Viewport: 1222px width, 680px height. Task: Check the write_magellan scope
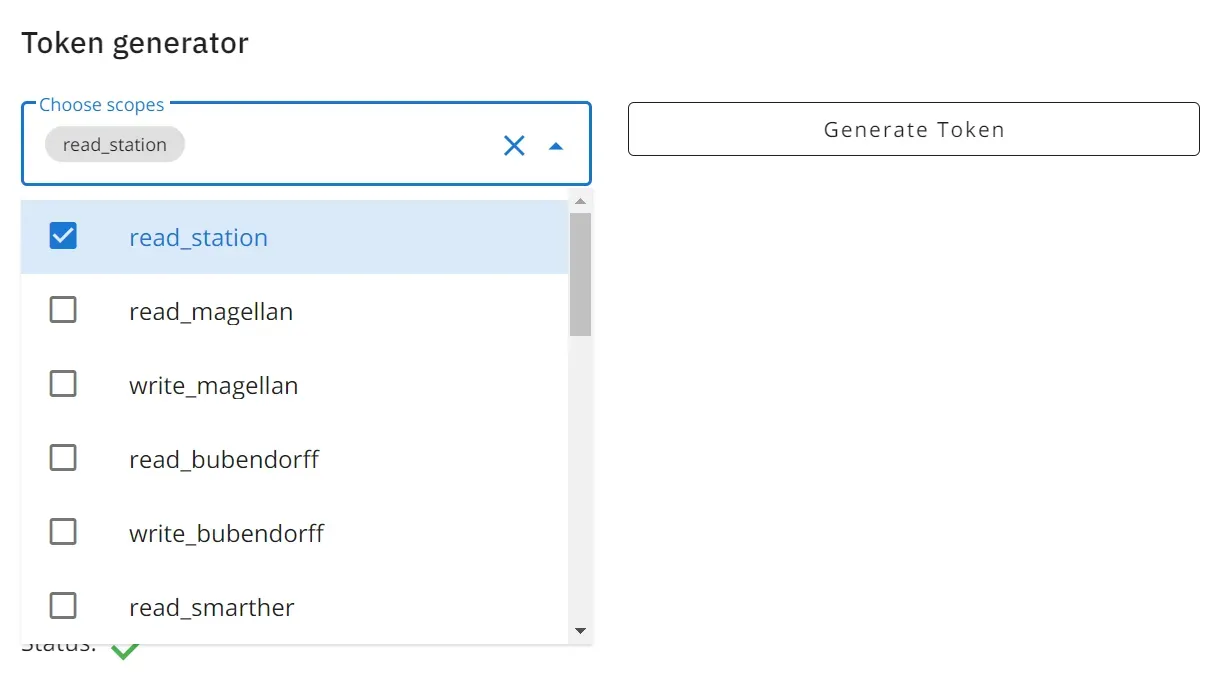pyautogui.click(x=63, y=383)
